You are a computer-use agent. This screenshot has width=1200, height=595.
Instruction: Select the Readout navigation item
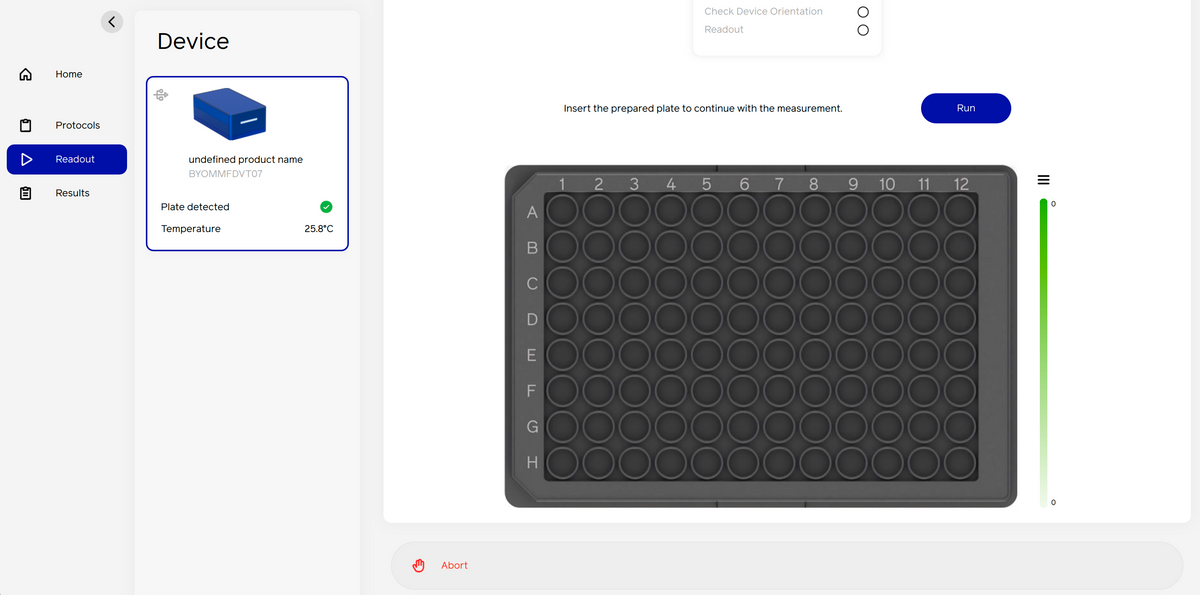point(67,159)
